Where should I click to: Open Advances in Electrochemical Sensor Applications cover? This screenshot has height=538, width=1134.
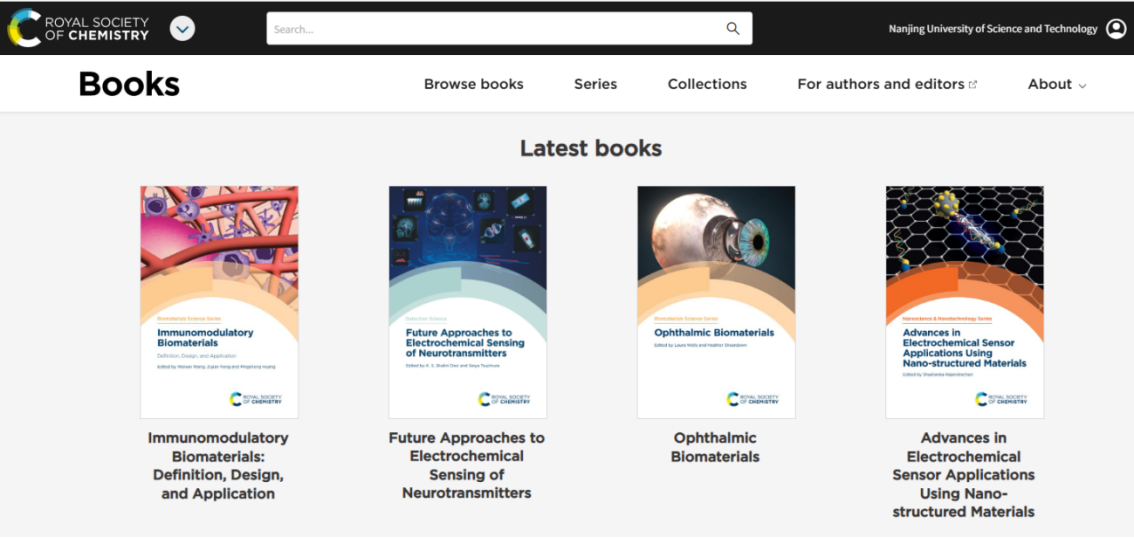click(x=964, y=301)
